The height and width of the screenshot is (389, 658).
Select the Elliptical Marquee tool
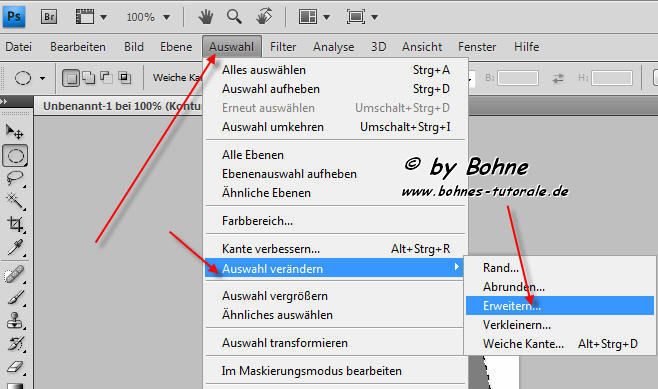click(16, 156)
